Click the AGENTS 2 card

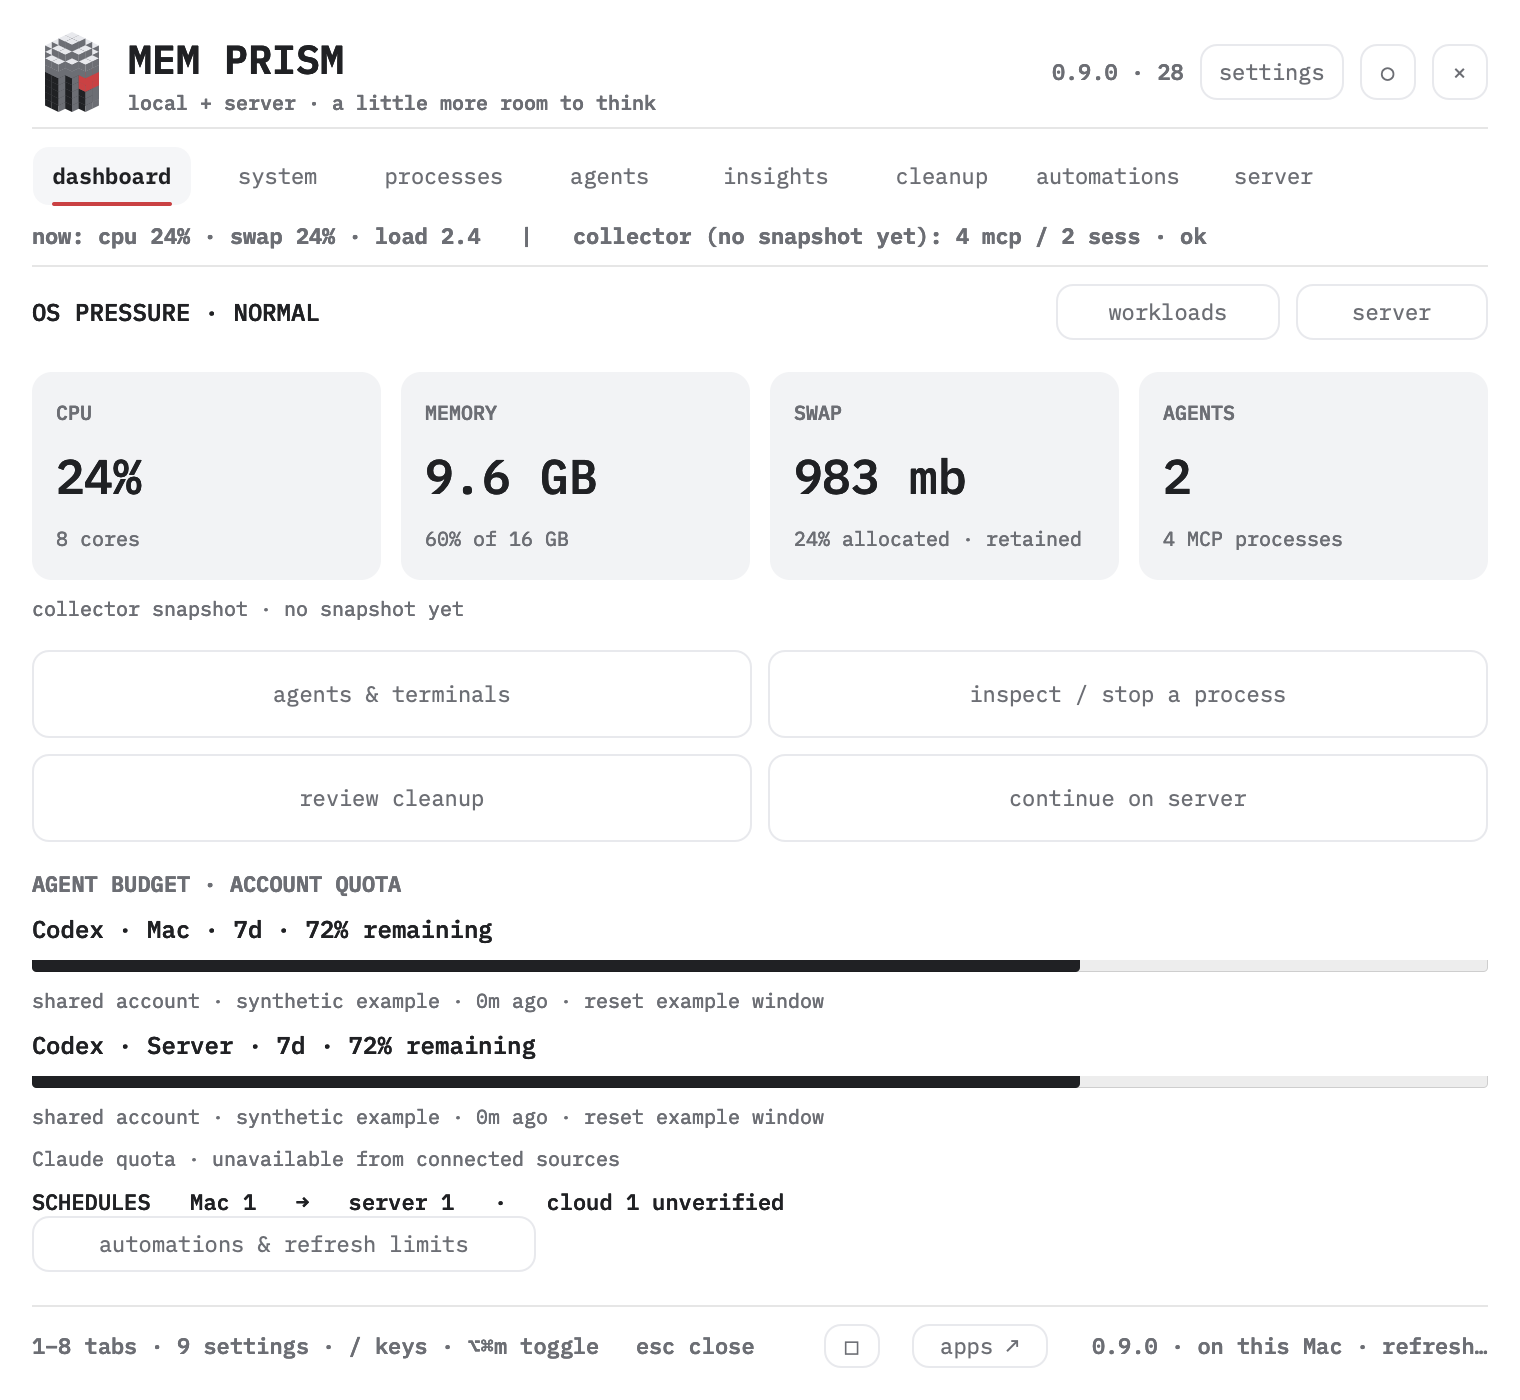(1314, 476)
